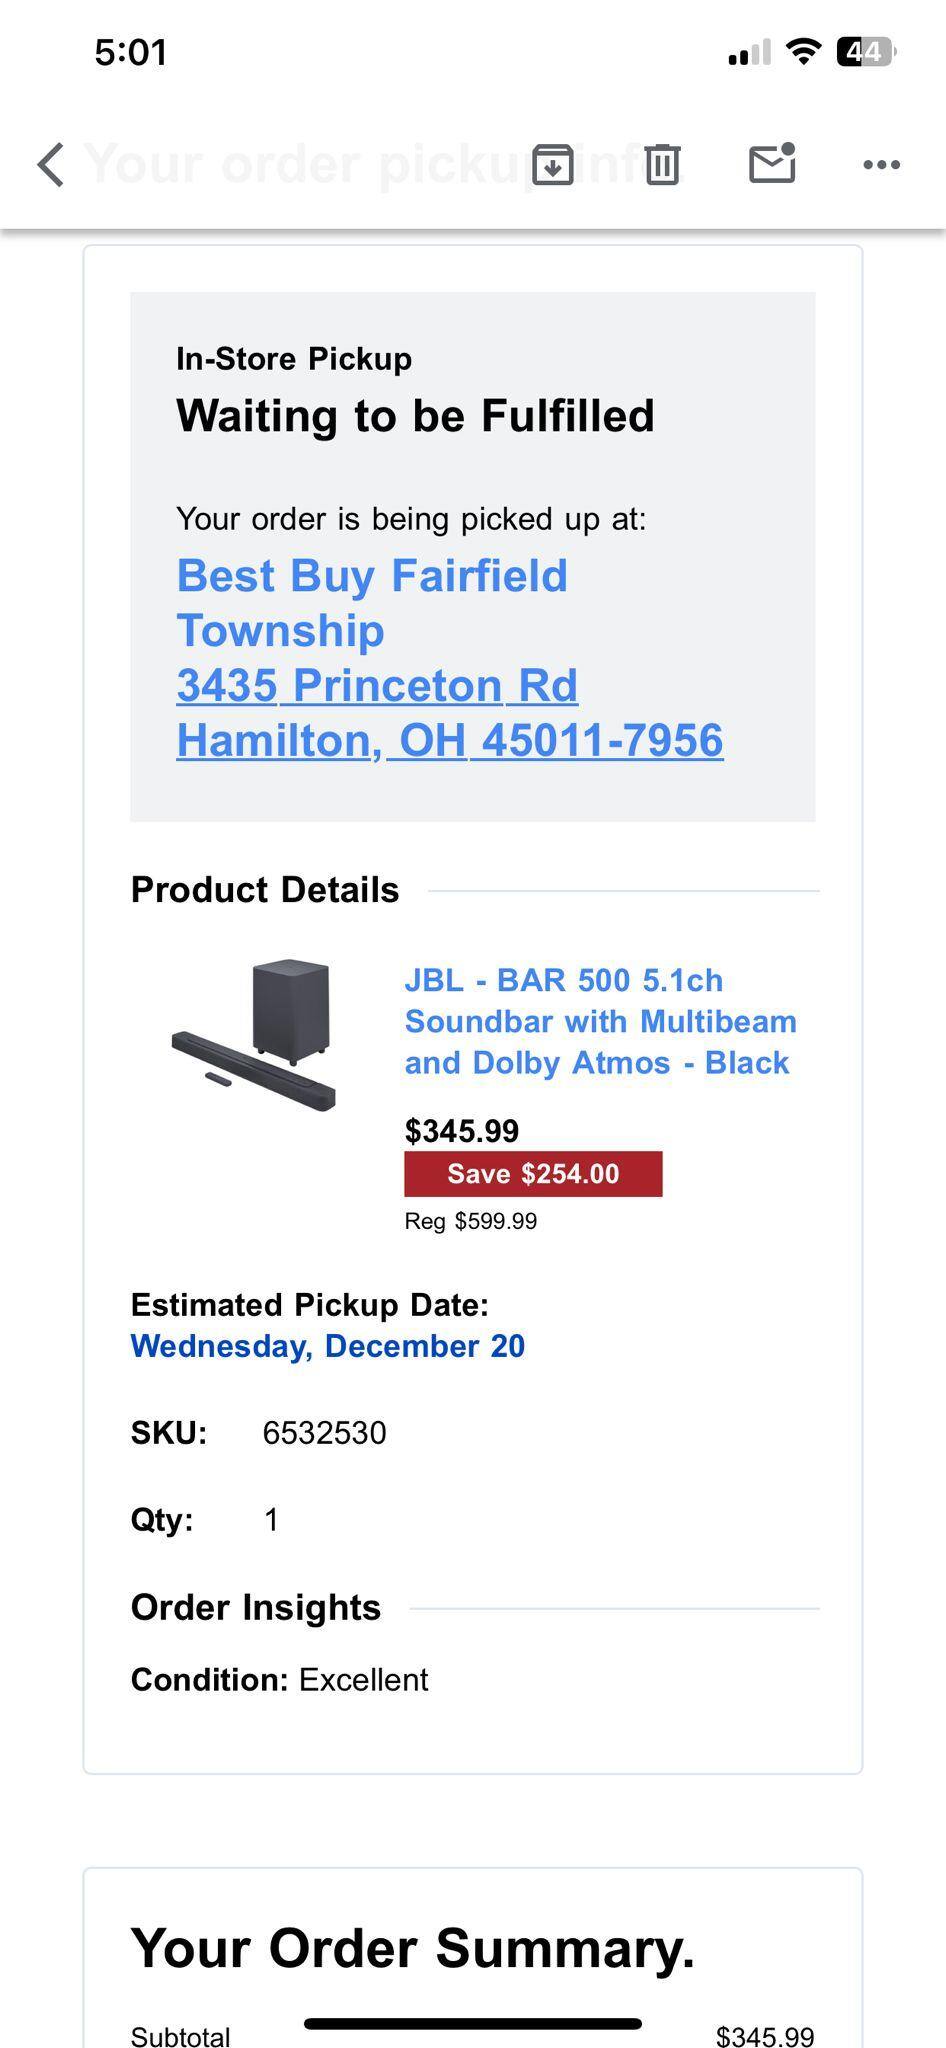Tap the 5:01 clock in status bar
946x2048 pixels.
[131, 52]
